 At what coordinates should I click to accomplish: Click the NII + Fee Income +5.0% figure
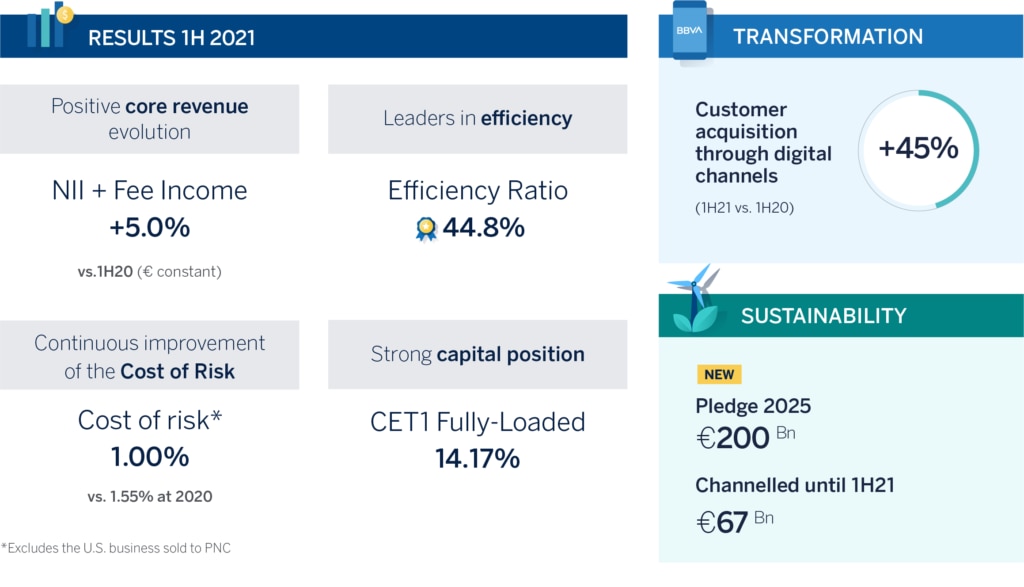click(150, 228)
